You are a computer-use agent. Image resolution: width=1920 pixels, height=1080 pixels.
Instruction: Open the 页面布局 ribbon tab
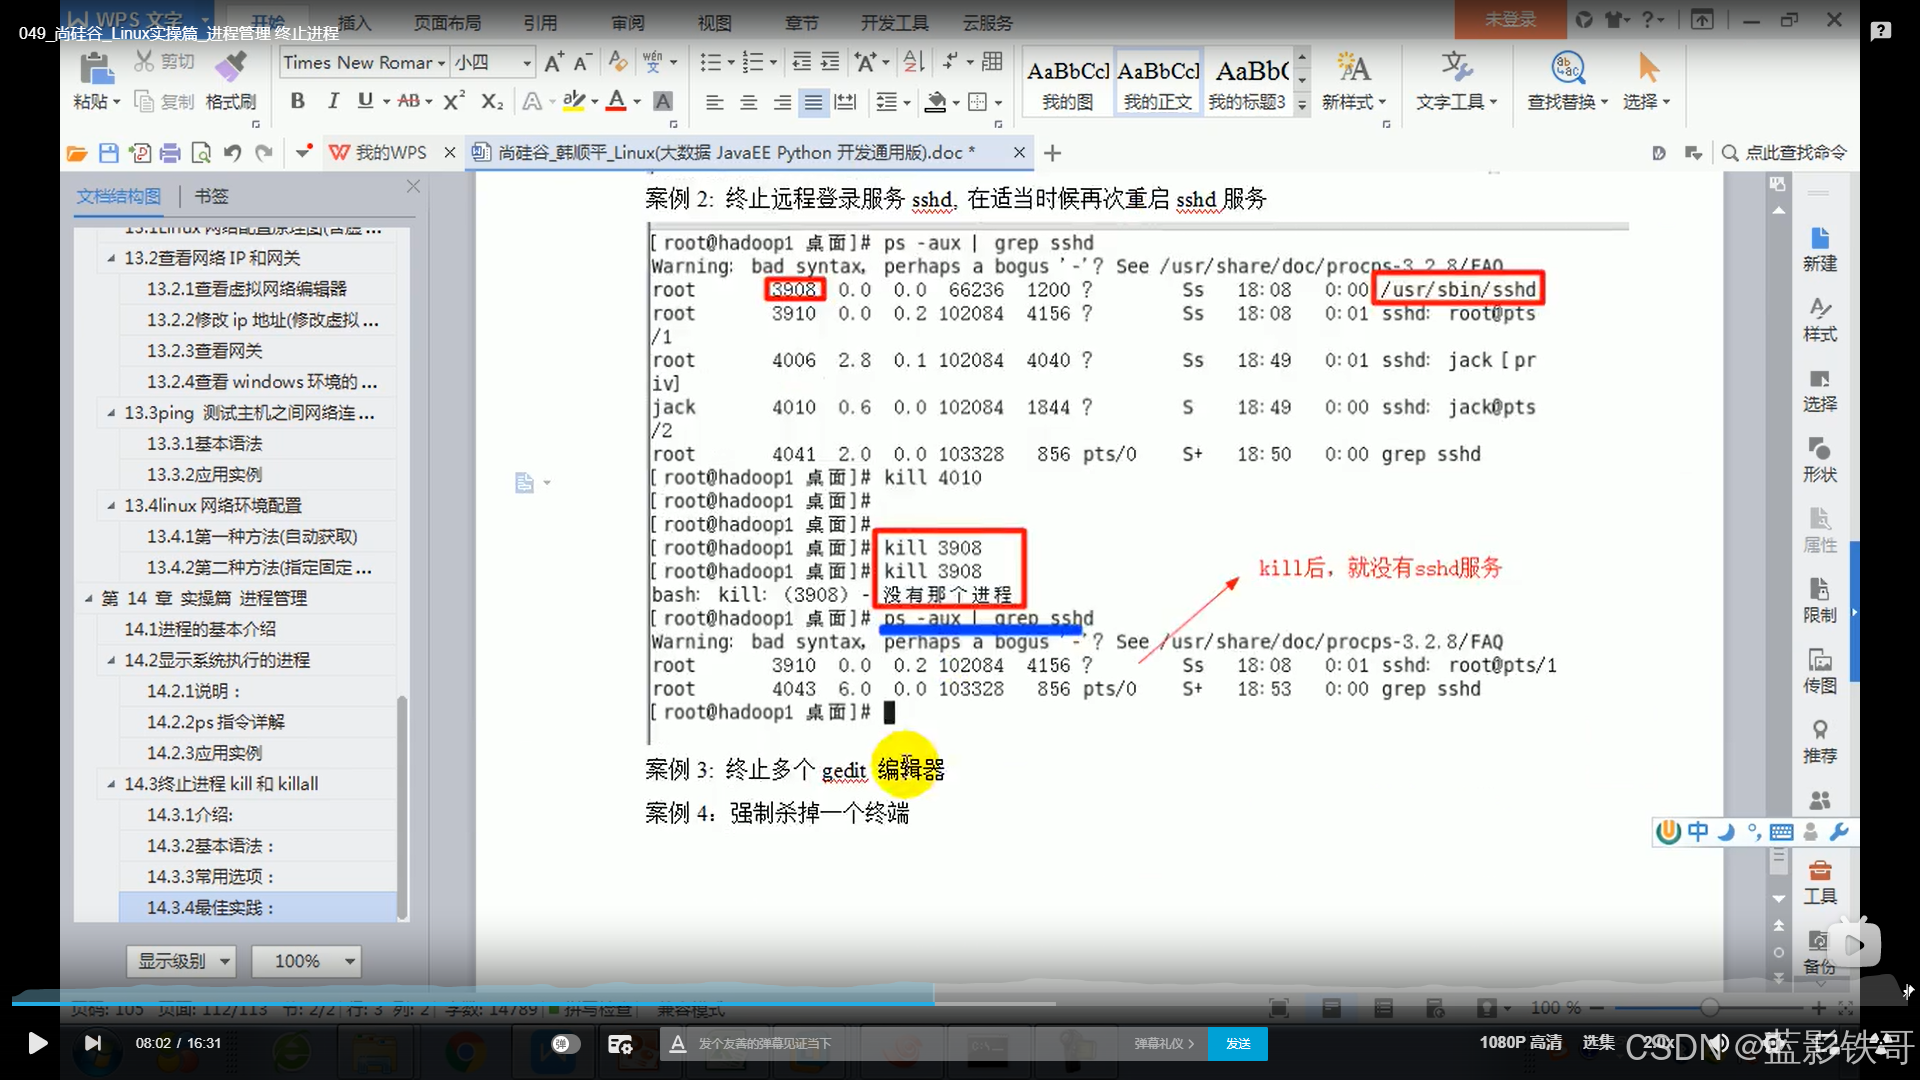pyautogui.click(x=447, y=22)
